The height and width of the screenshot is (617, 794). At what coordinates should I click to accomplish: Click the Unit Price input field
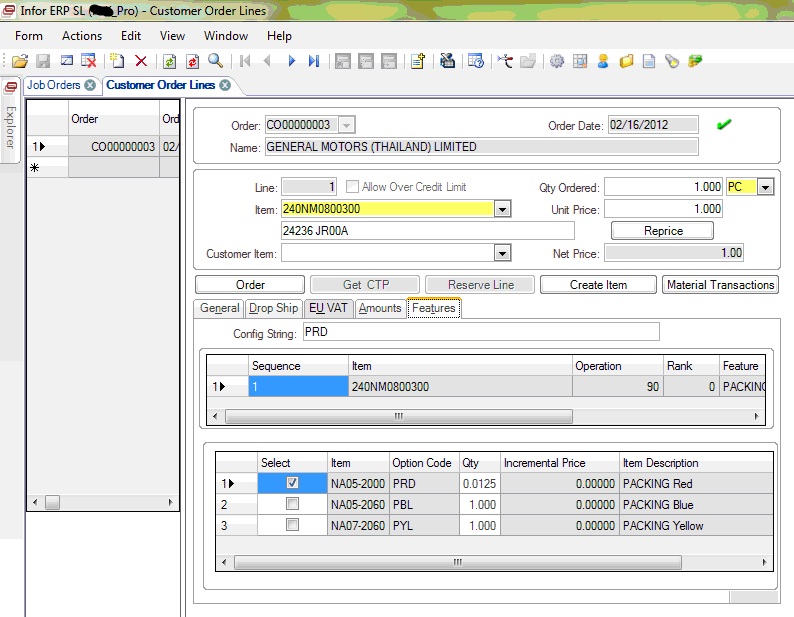tap(663, 209)
